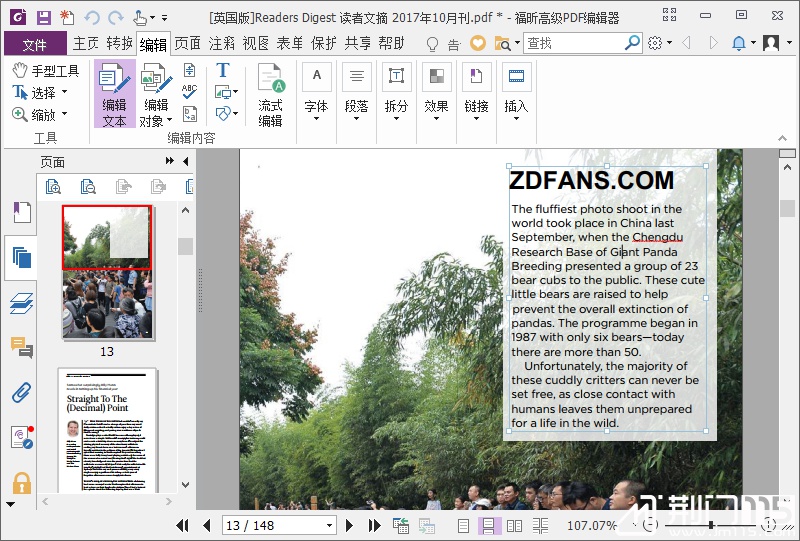Click the lightbulb tell-me icon
The width and height of the screenshot is (800, 541).
click(432, 44)
